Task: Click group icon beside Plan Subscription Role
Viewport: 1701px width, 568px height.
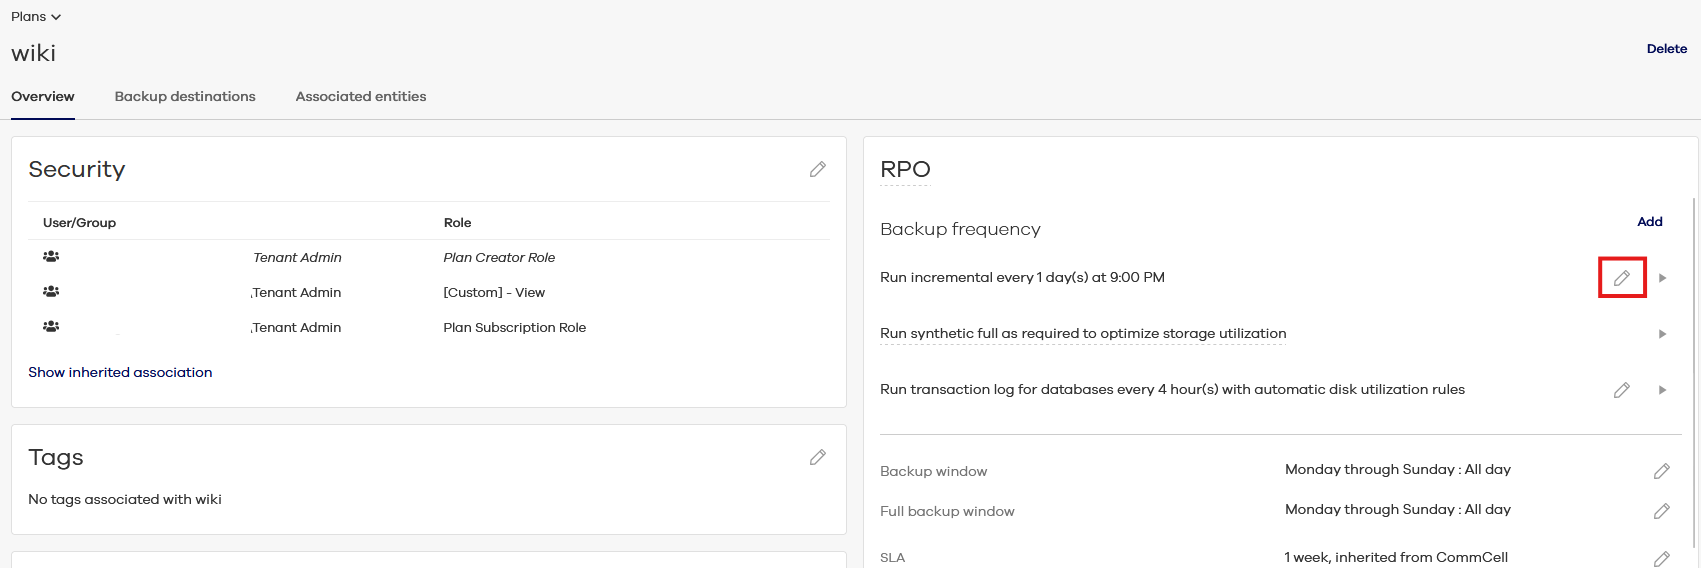Action: pyautogui.click(x=51, y=327)
